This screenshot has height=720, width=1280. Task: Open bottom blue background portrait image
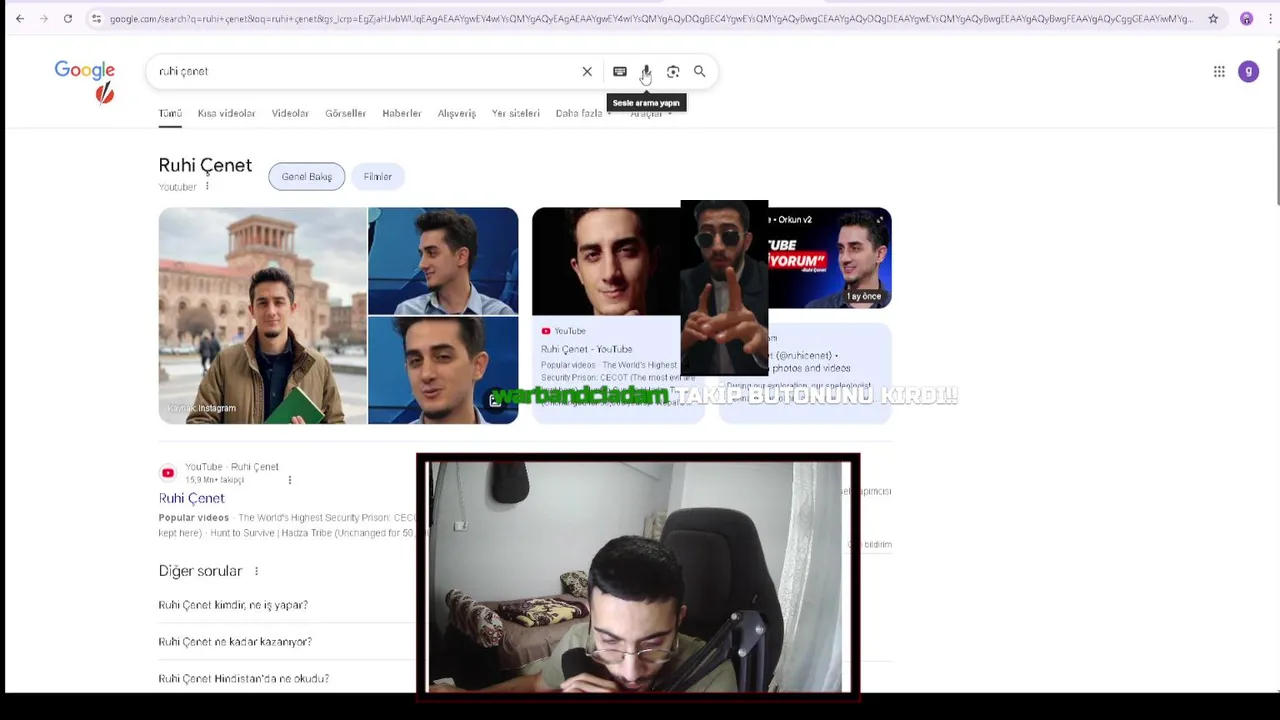click(x=443, y=370)
